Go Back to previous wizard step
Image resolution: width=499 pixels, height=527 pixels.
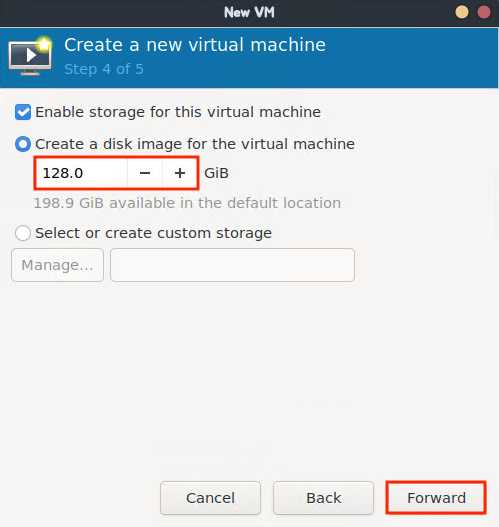[323, 498]
